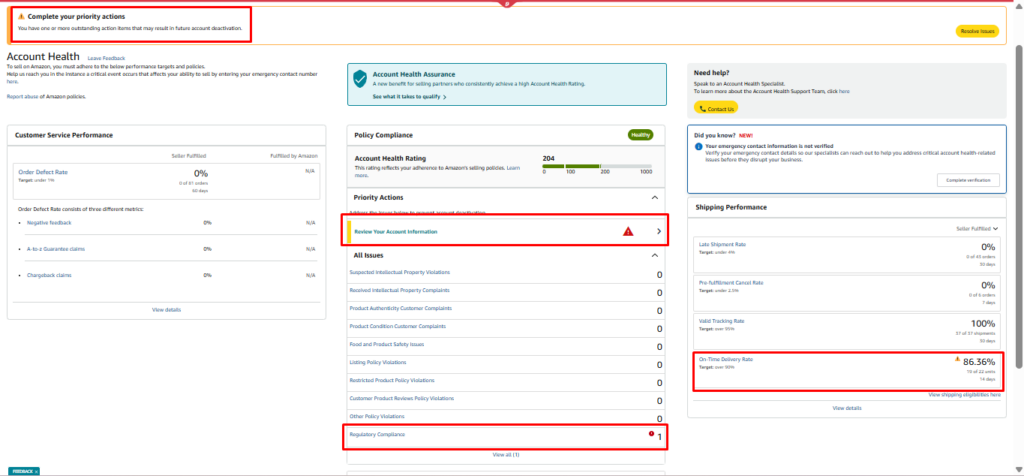The width and height of the screenshot is (1024, 476).
Task: Open Restricted Product Policy Violations
Action: (392, 380)
